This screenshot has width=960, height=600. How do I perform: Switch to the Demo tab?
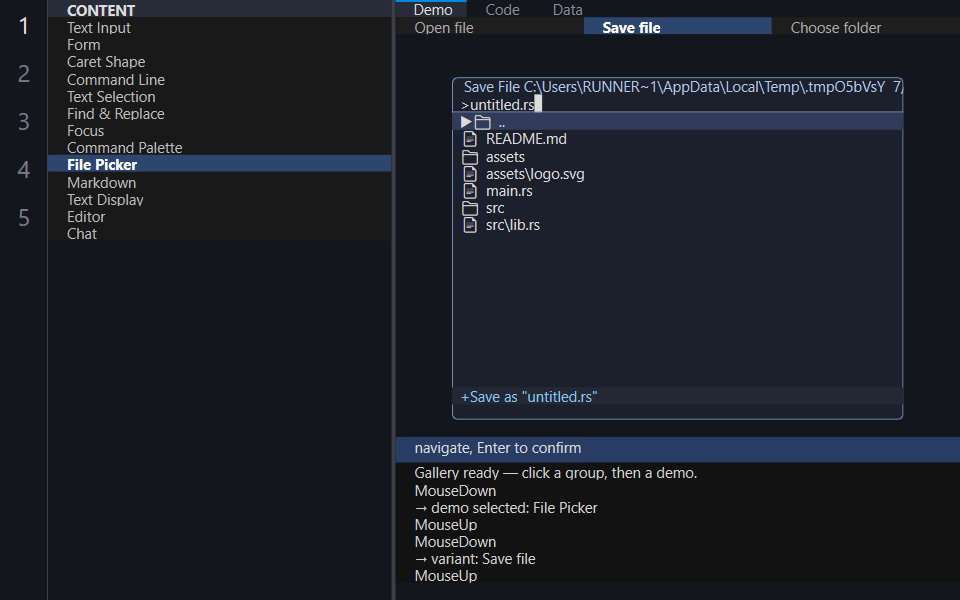pos(433,9)
